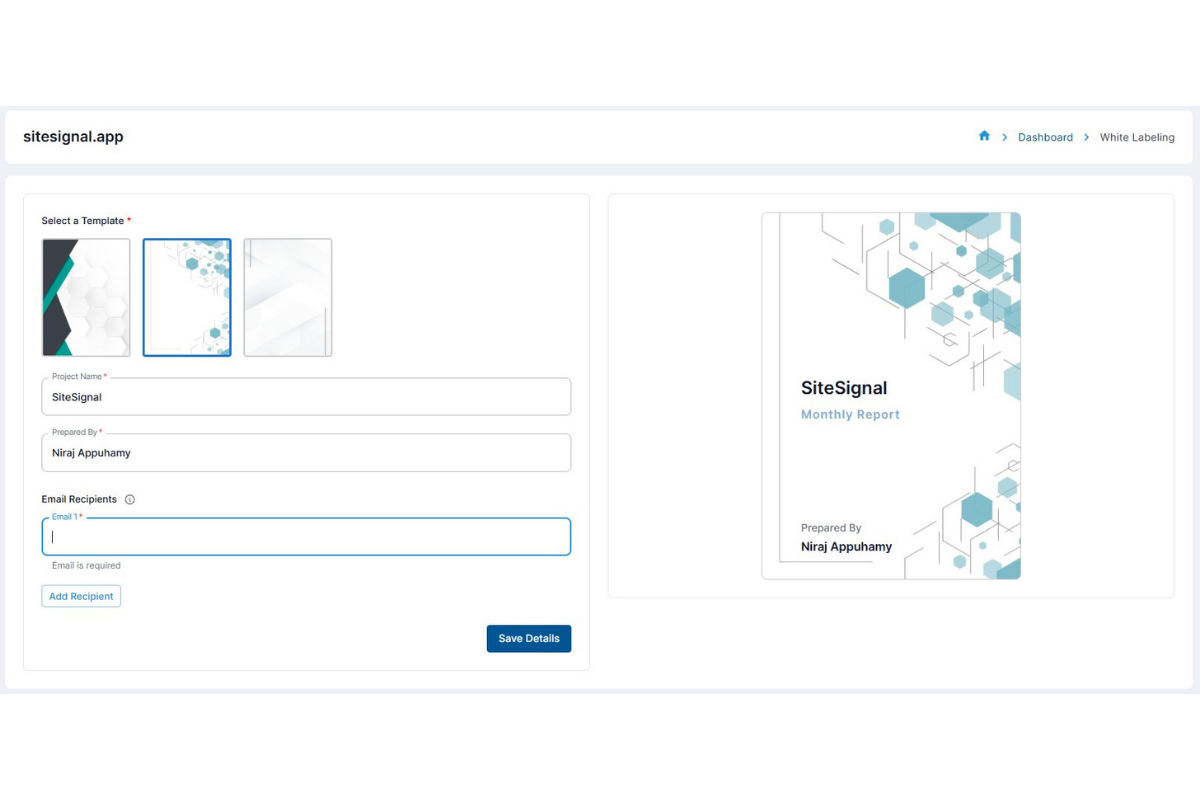Click the home icon in breadcrumb
This screenshot has width=1200, height=800.
(x=984, y=136)
